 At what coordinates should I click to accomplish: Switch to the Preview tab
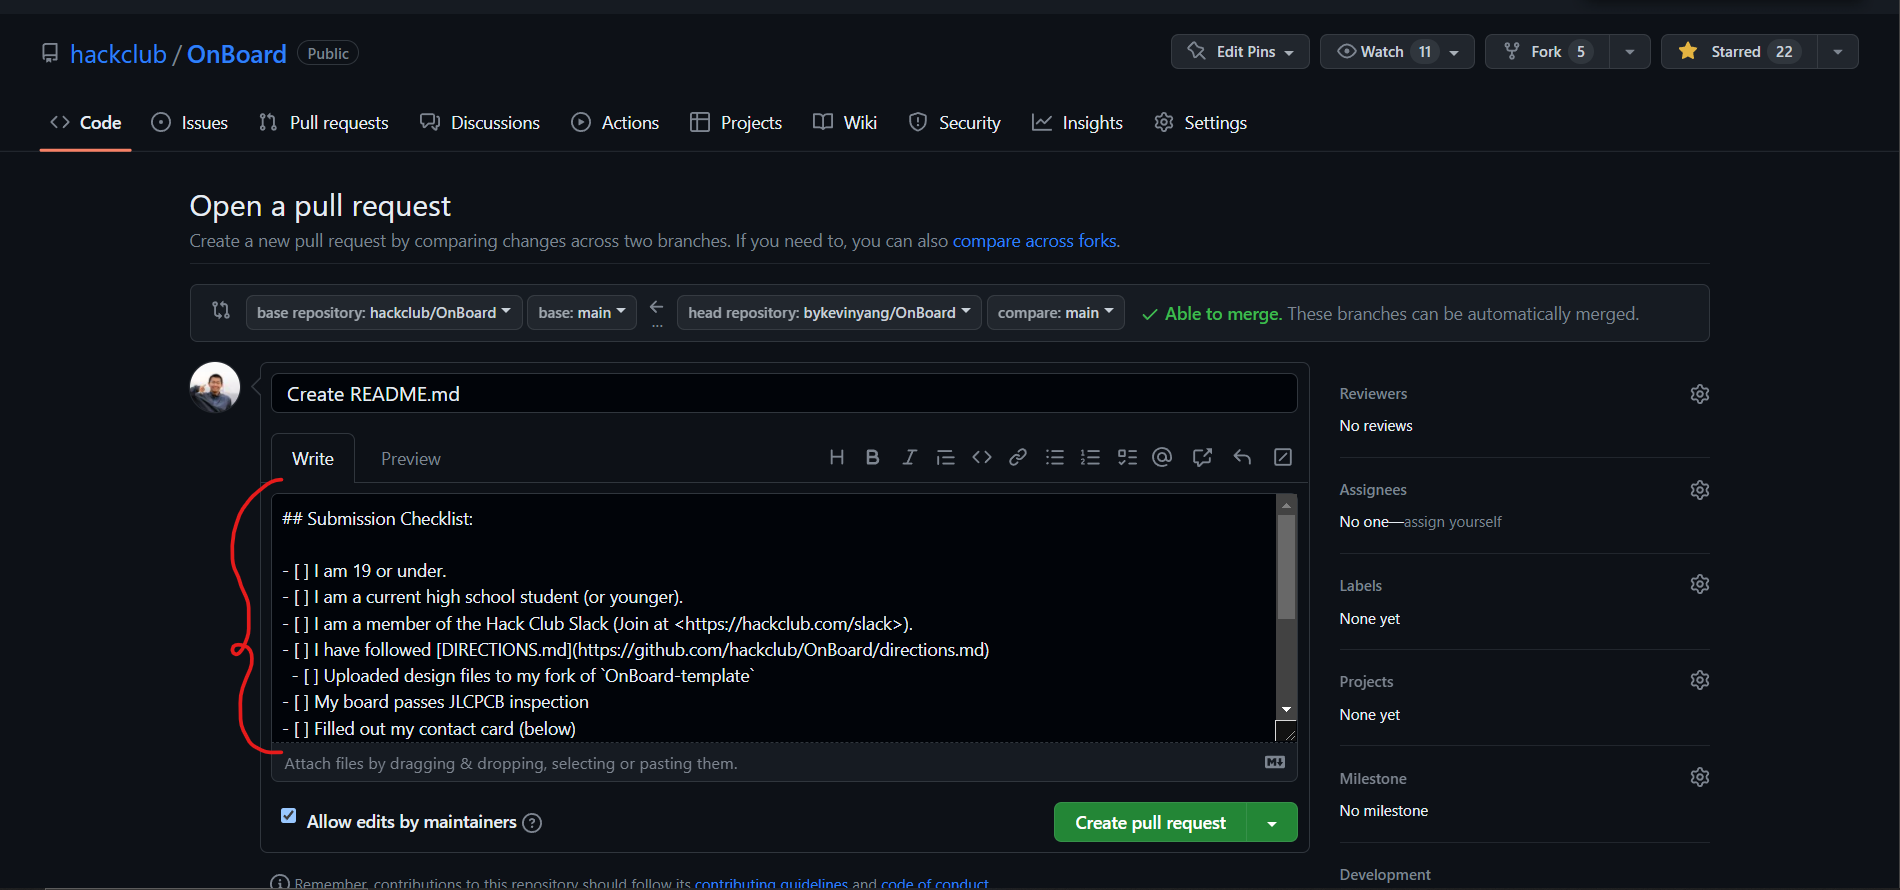(x=411, y=459)
